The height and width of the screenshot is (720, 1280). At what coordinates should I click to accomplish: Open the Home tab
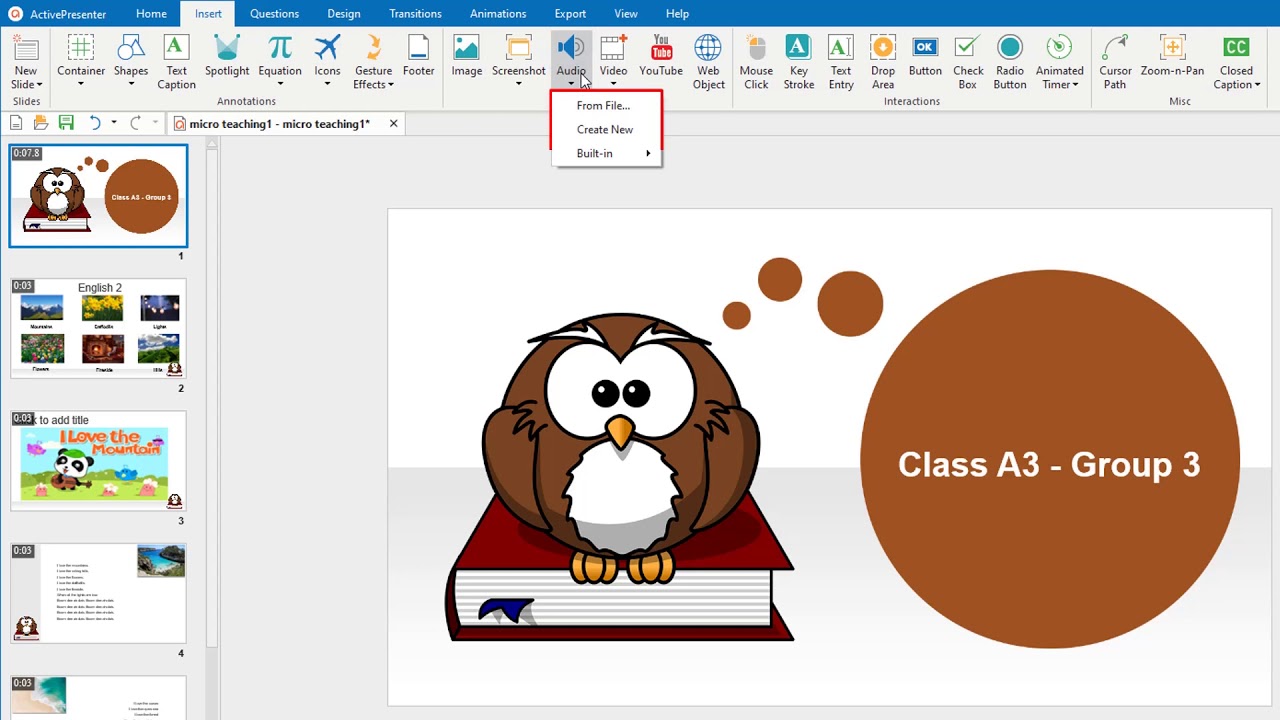click(151, 13)
